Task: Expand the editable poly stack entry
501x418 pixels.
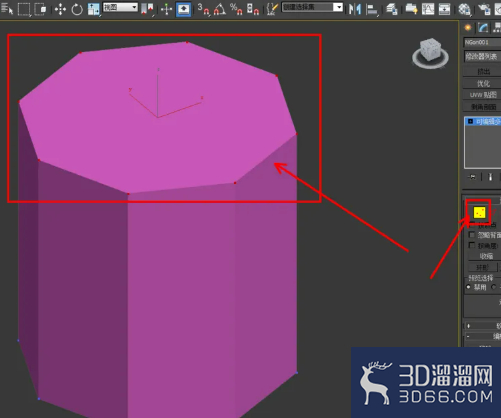Action: tap(470, 121)
